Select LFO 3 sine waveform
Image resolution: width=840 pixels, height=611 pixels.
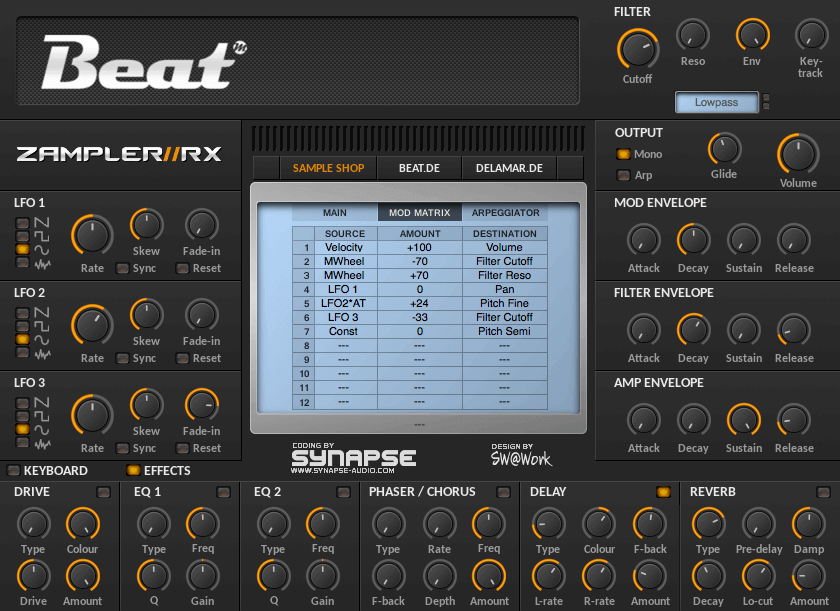[x=22, y=429]
